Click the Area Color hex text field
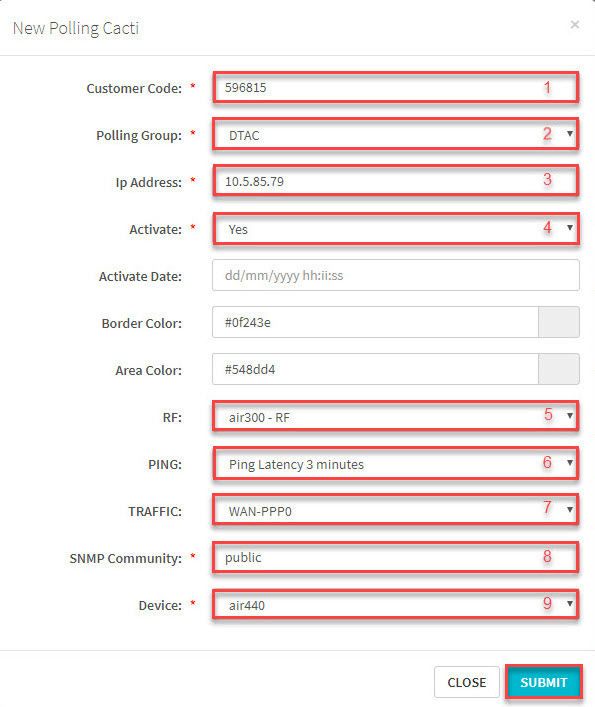This screenshot has width=595, height=707. coord(375,369)
